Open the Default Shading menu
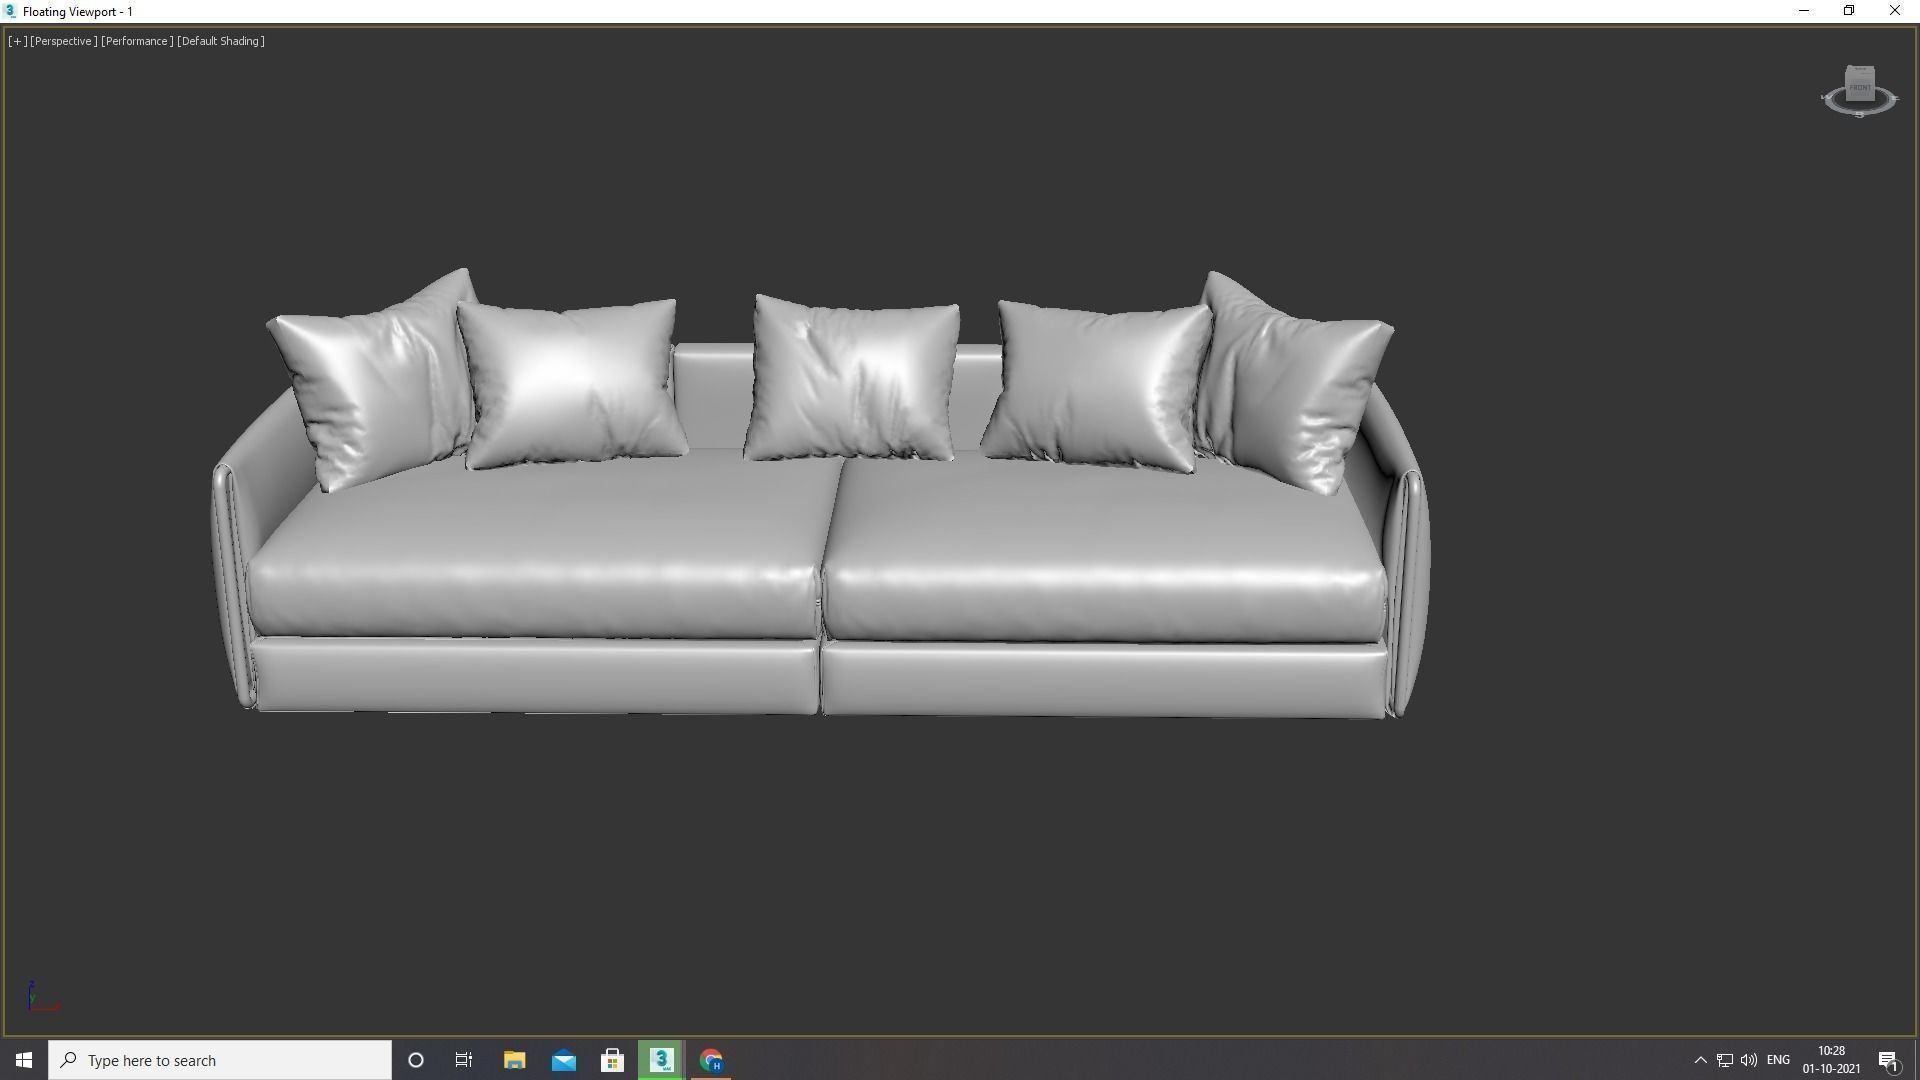Image resolution: width=1920 pixels, height=1080 pixels. coord(220,41)
